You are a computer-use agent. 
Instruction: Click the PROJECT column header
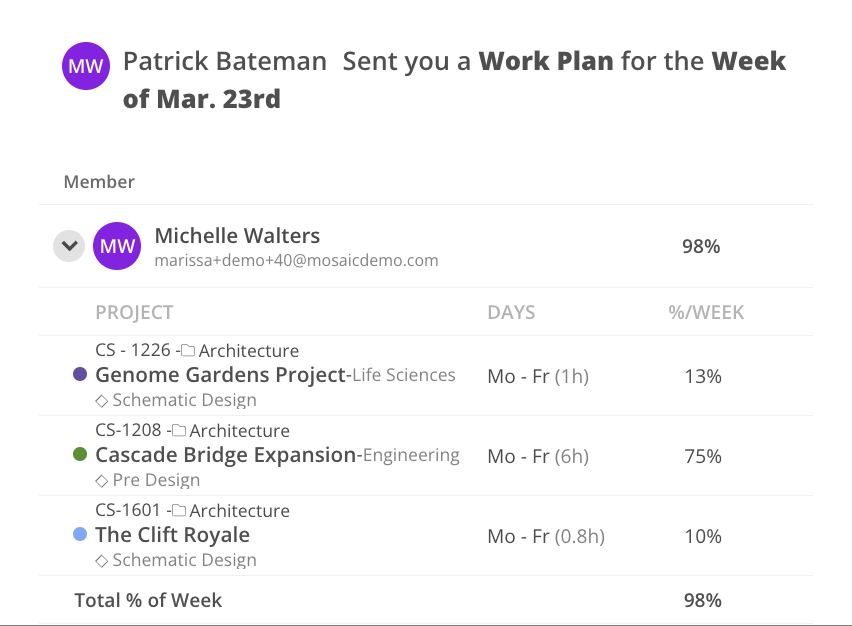point(134,312)
